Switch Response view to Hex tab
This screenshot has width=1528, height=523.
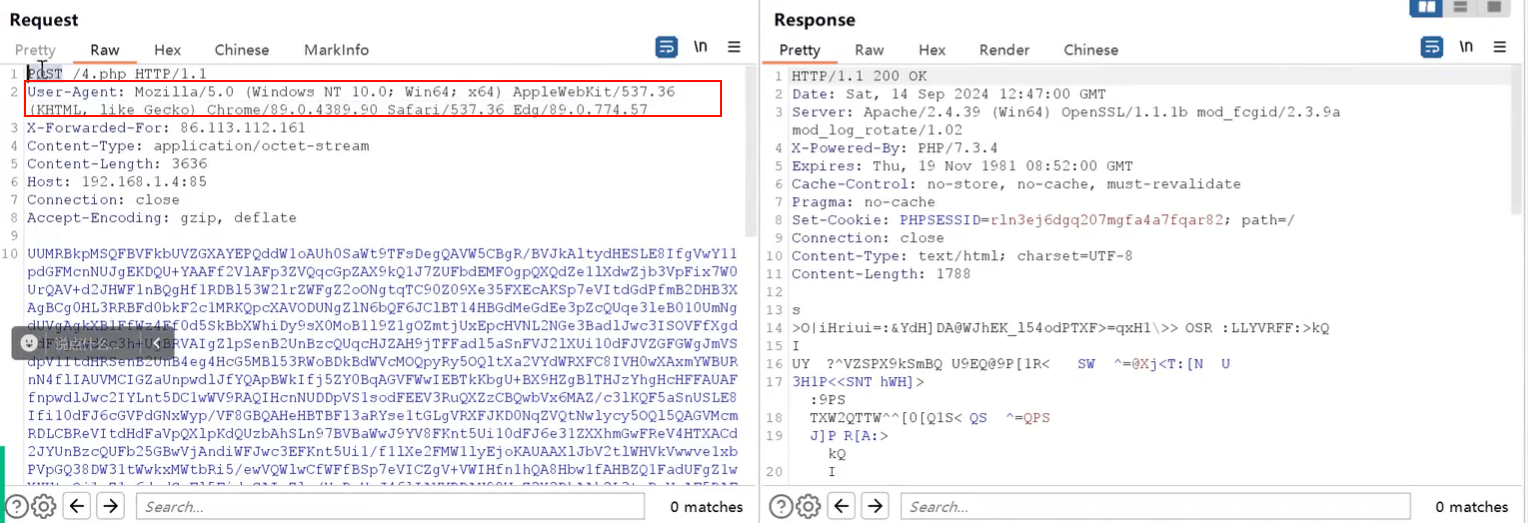(932, 50)
